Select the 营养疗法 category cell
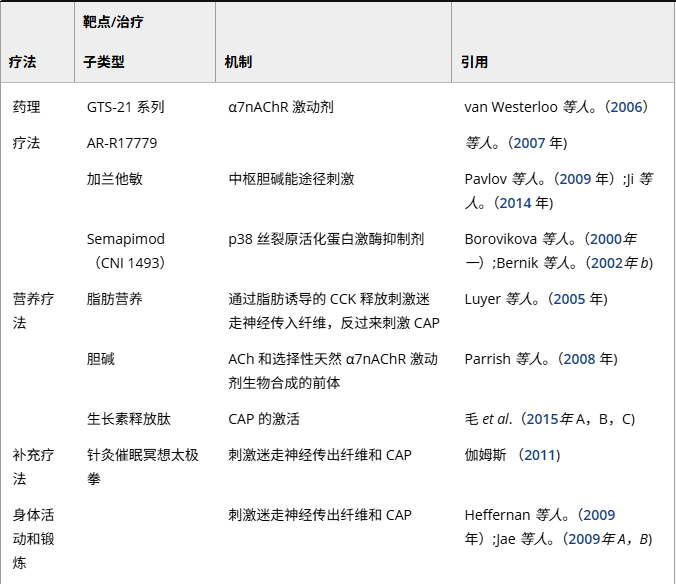This screenshot has height=584, width=676. click(33, 310)
